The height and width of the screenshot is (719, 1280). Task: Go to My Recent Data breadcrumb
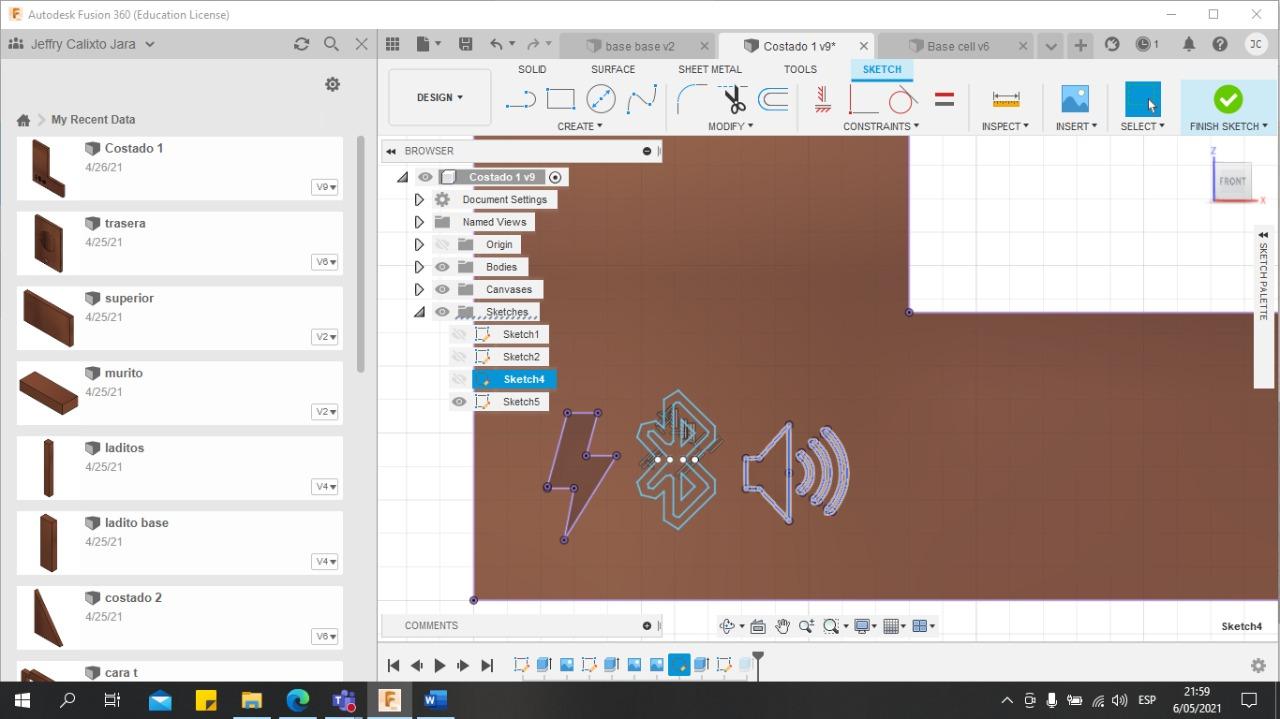(x=93, y=119)
